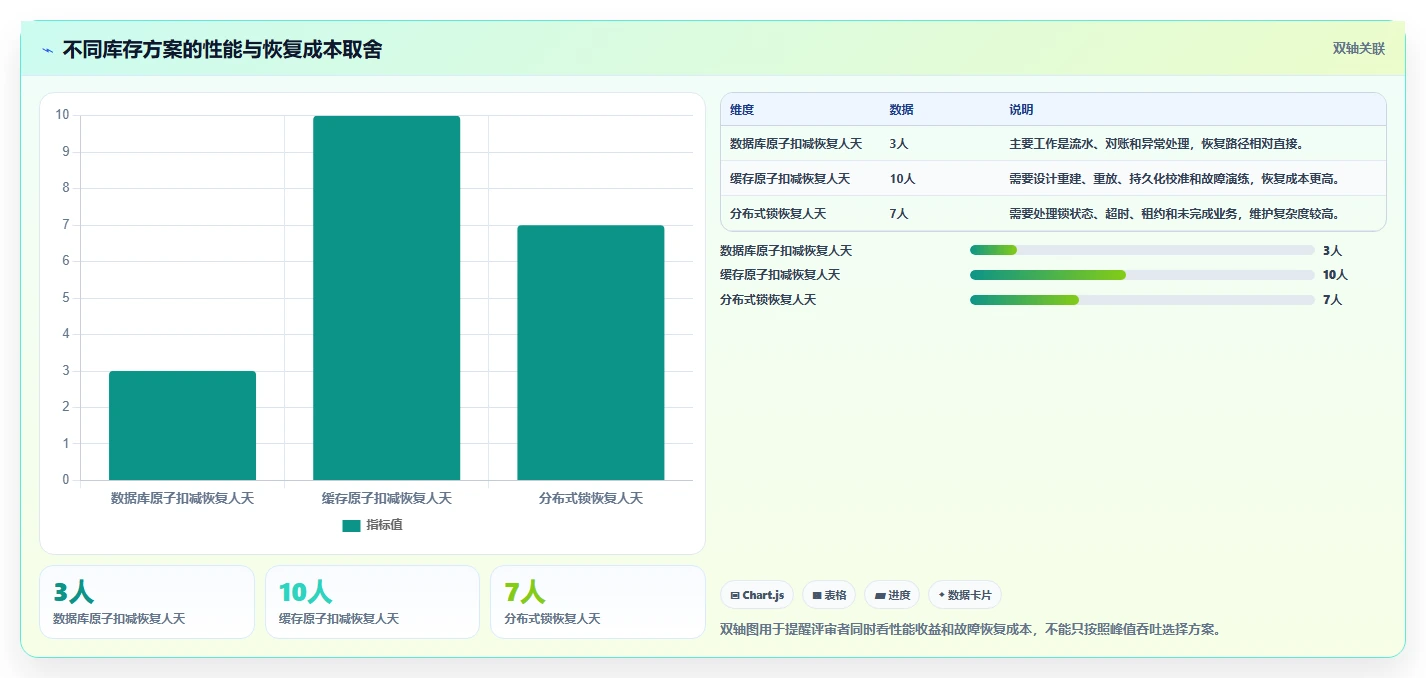Image resolution: width=1426 pixels, height=678 pixels.
Task: Click x-axis label 分布式锁恢复人天
Action: [590, 498]
